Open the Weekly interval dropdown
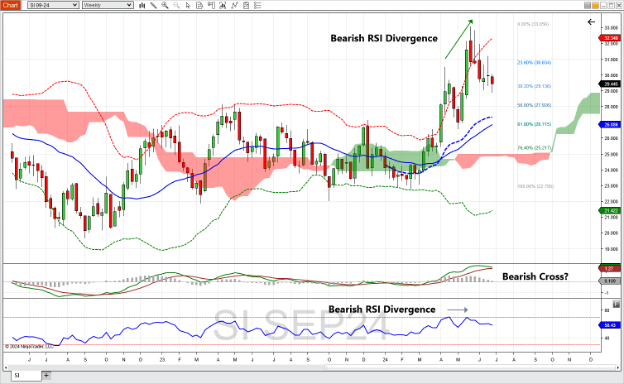Screen dimensions: 624x384 (107, 5)
